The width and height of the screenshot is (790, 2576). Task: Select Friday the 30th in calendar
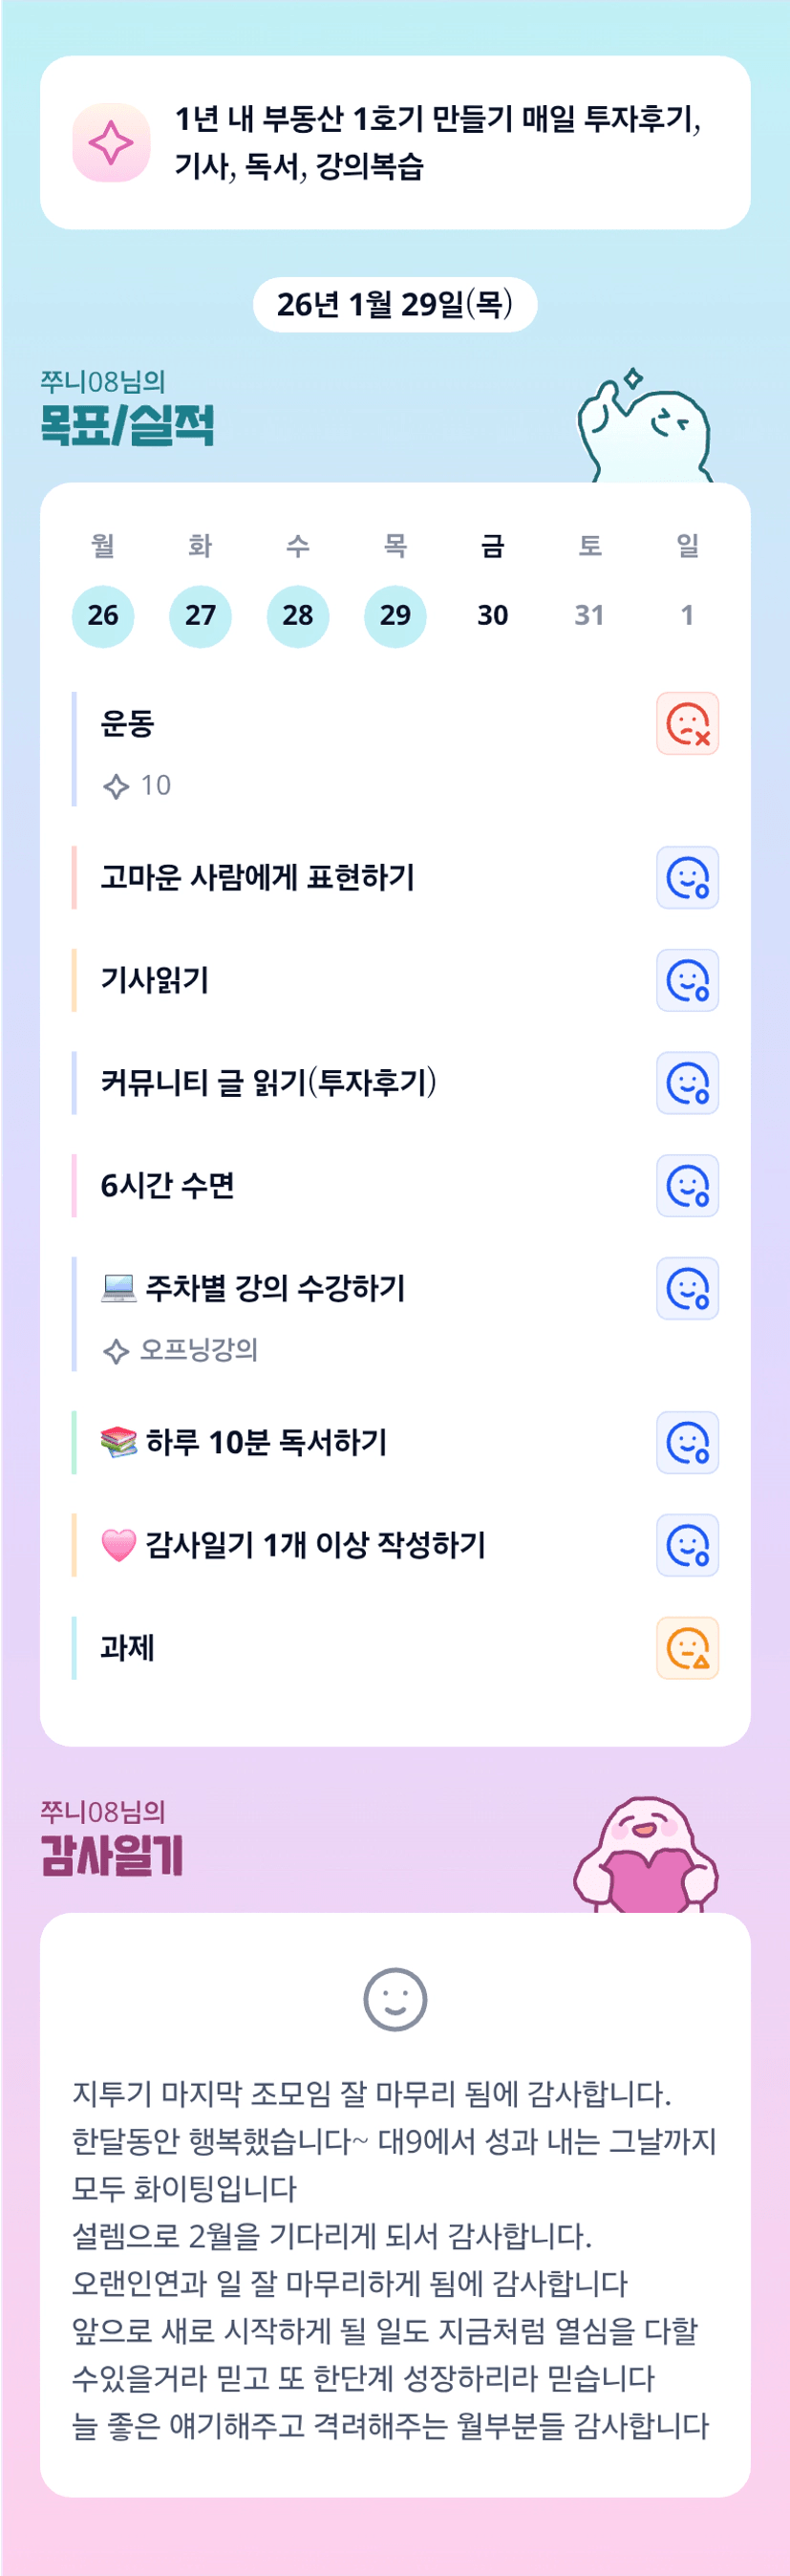tap(492, 616)
